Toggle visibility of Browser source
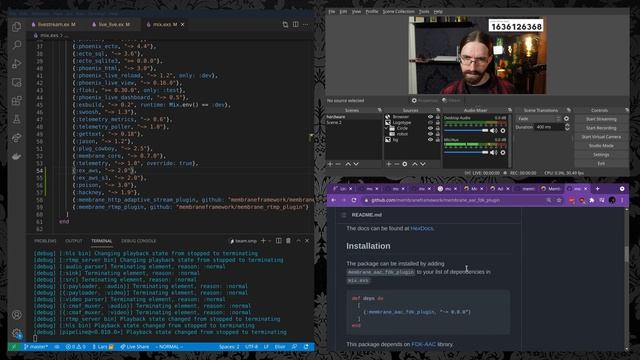The width and height of the screenshot is (640, 360). click(x=430, y=117)
